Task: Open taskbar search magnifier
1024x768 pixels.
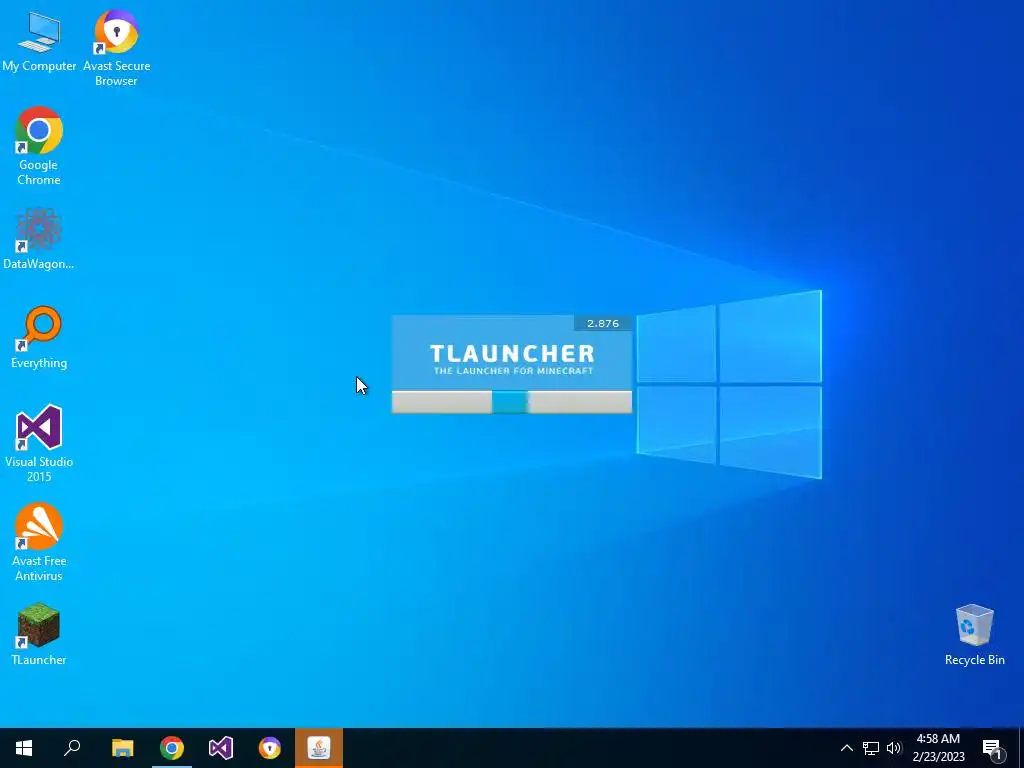Action: click(72, 748)
